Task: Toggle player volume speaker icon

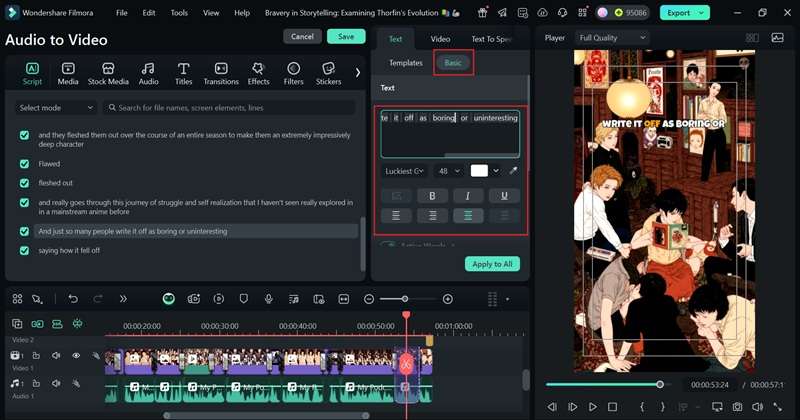Action: [x=758, y=407]
